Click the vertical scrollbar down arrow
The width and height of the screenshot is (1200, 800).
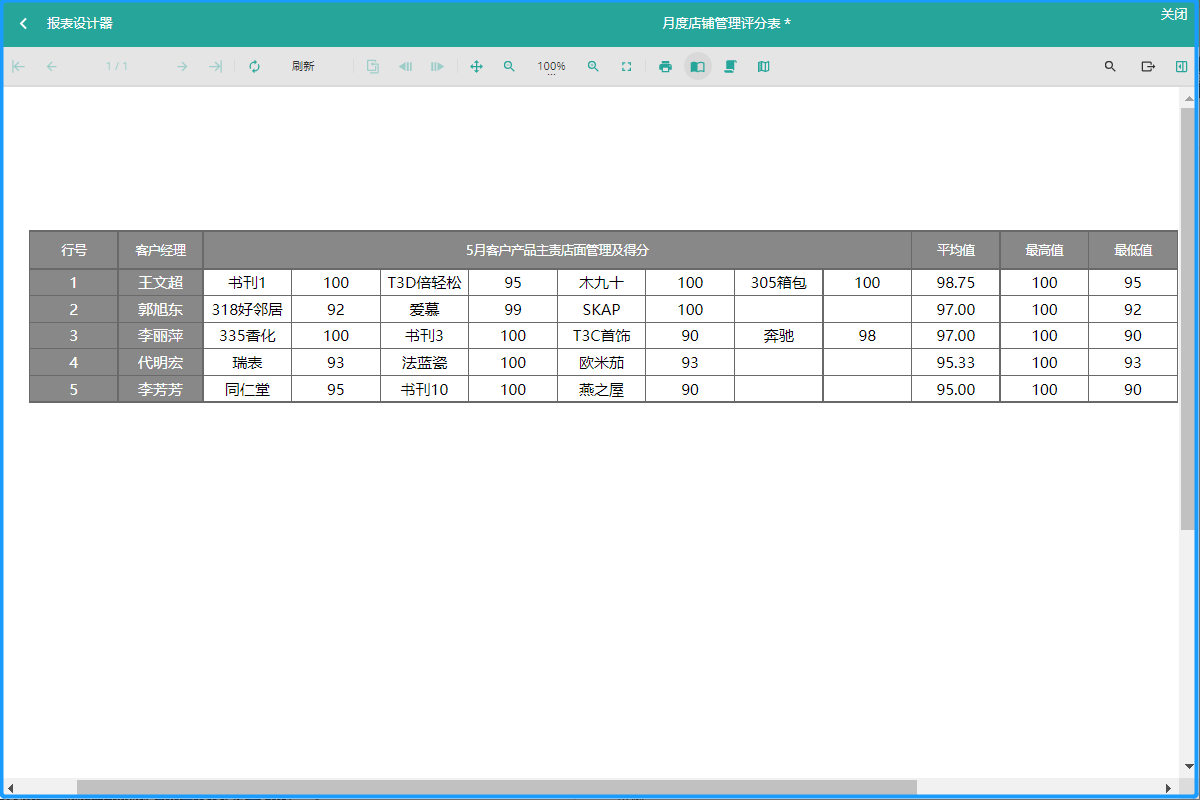click(x=1188, y=767)
